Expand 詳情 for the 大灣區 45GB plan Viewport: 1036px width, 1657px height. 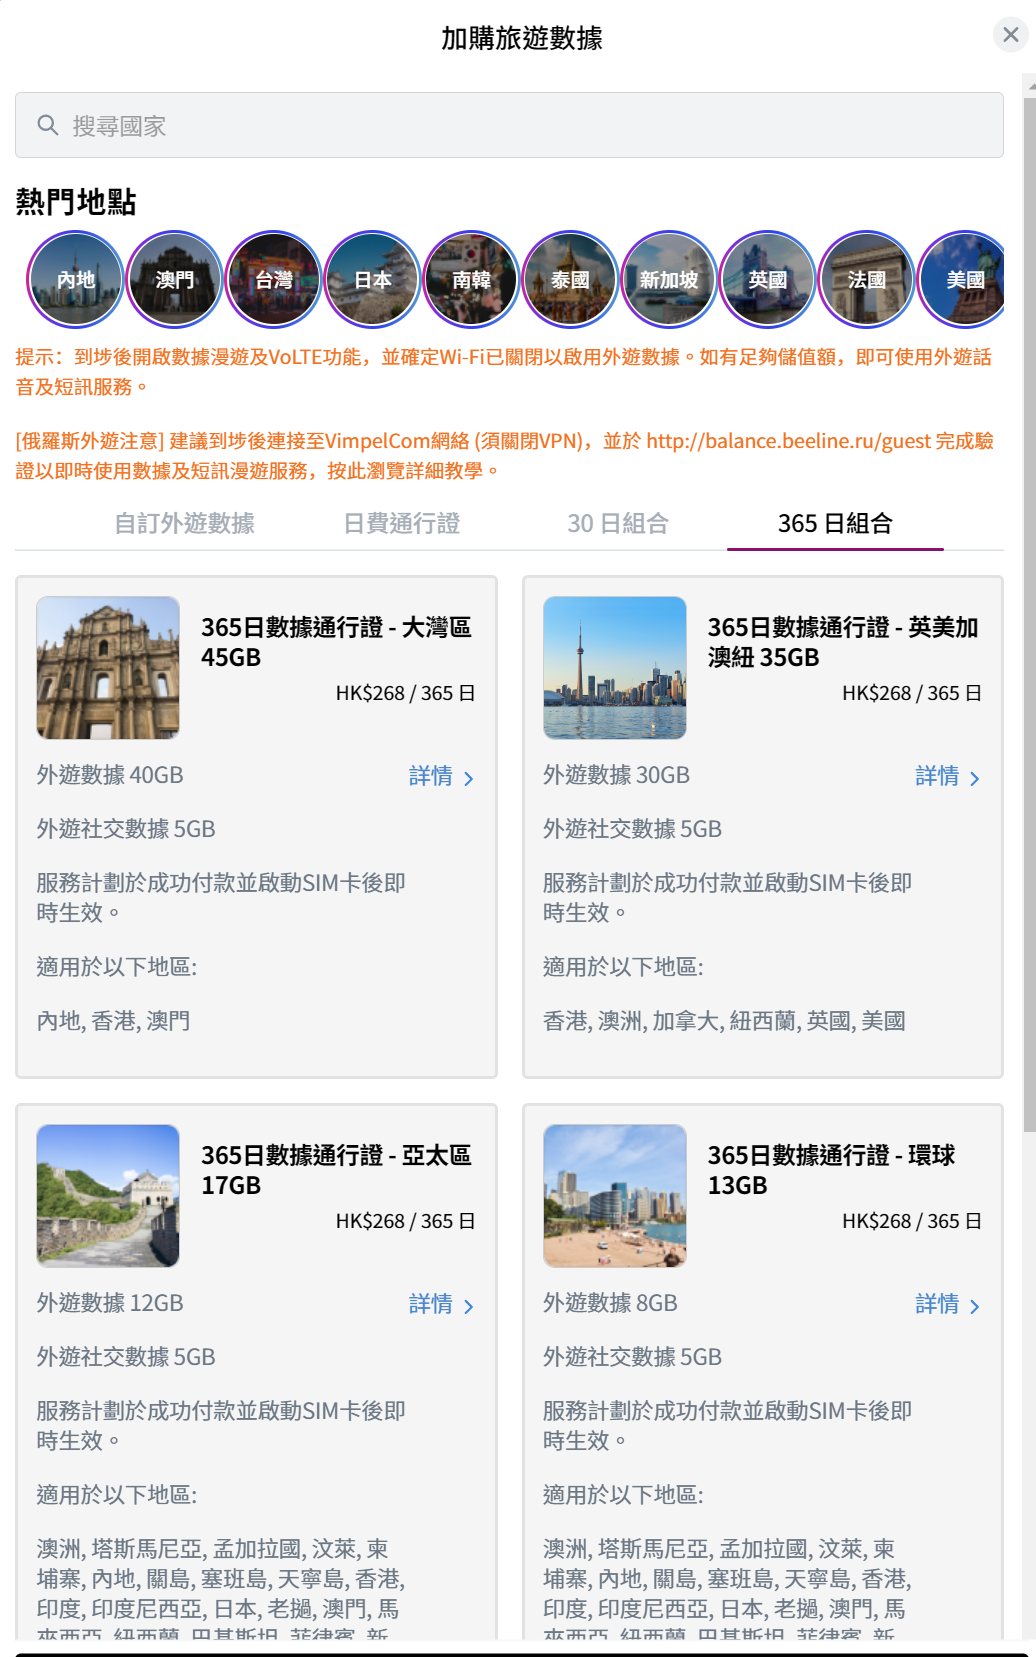pos(441,776)
